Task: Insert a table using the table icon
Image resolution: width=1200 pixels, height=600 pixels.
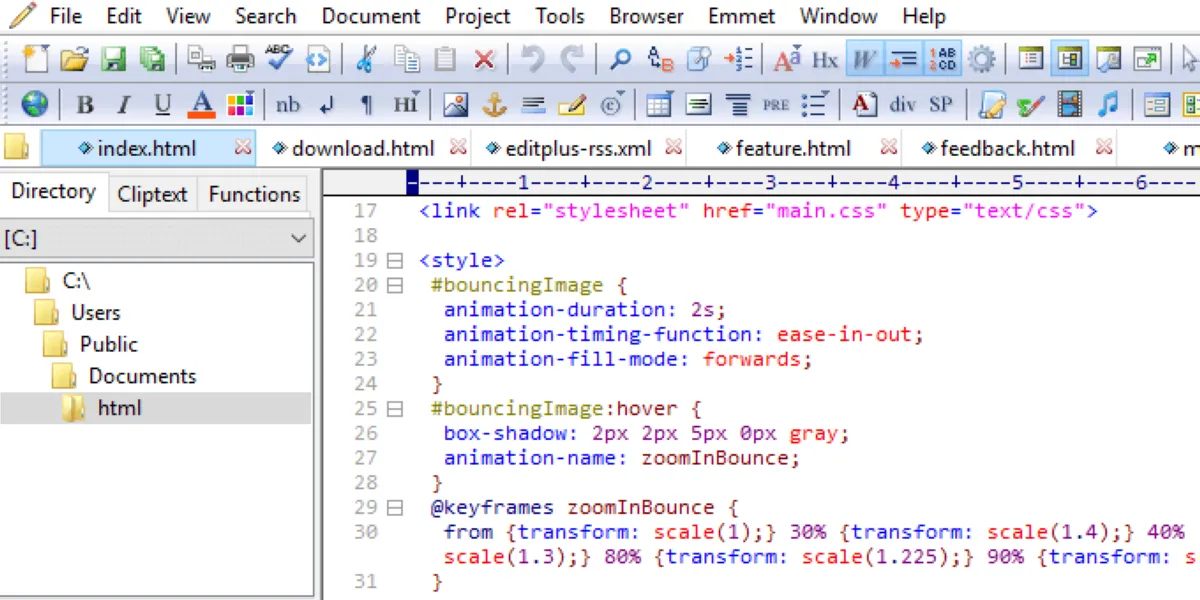Action: (x=657, y=104)
